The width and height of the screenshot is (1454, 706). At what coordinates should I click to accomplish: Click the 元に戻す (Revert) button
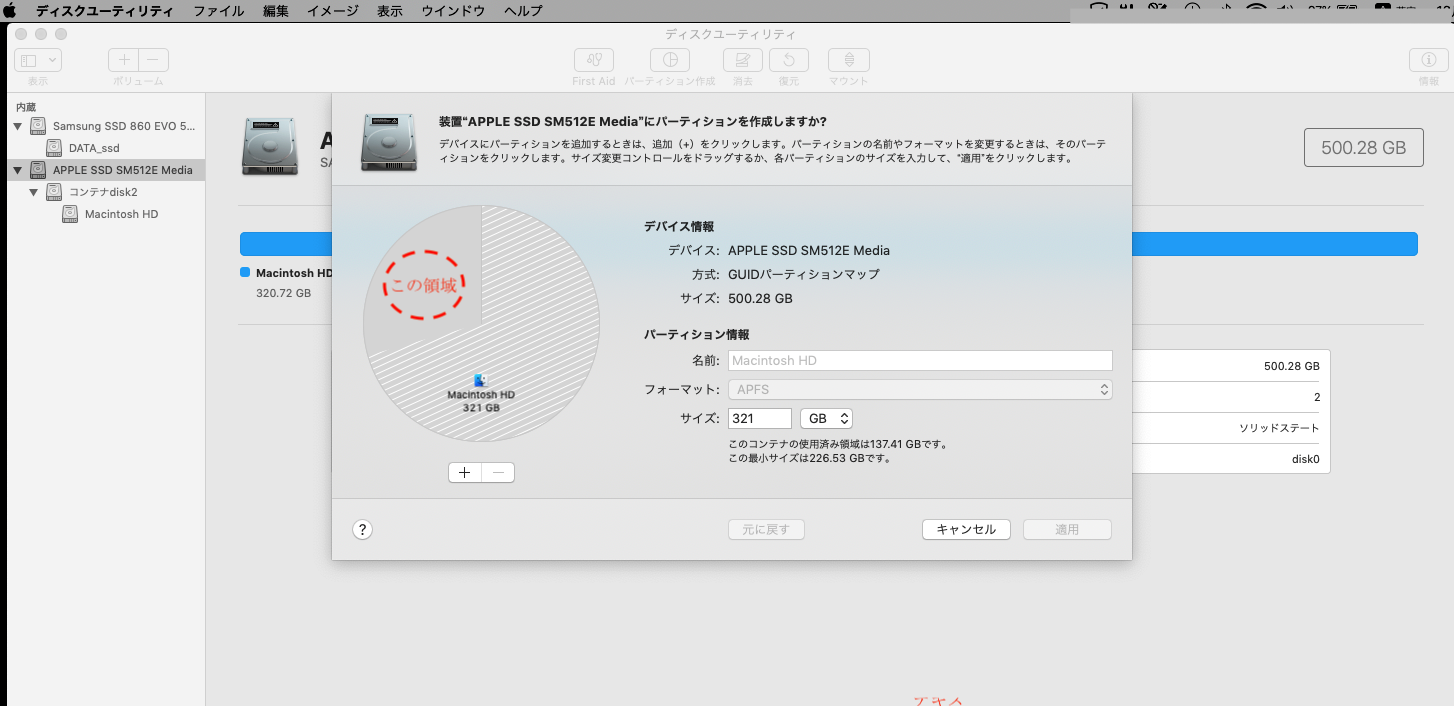pos(766,530)
